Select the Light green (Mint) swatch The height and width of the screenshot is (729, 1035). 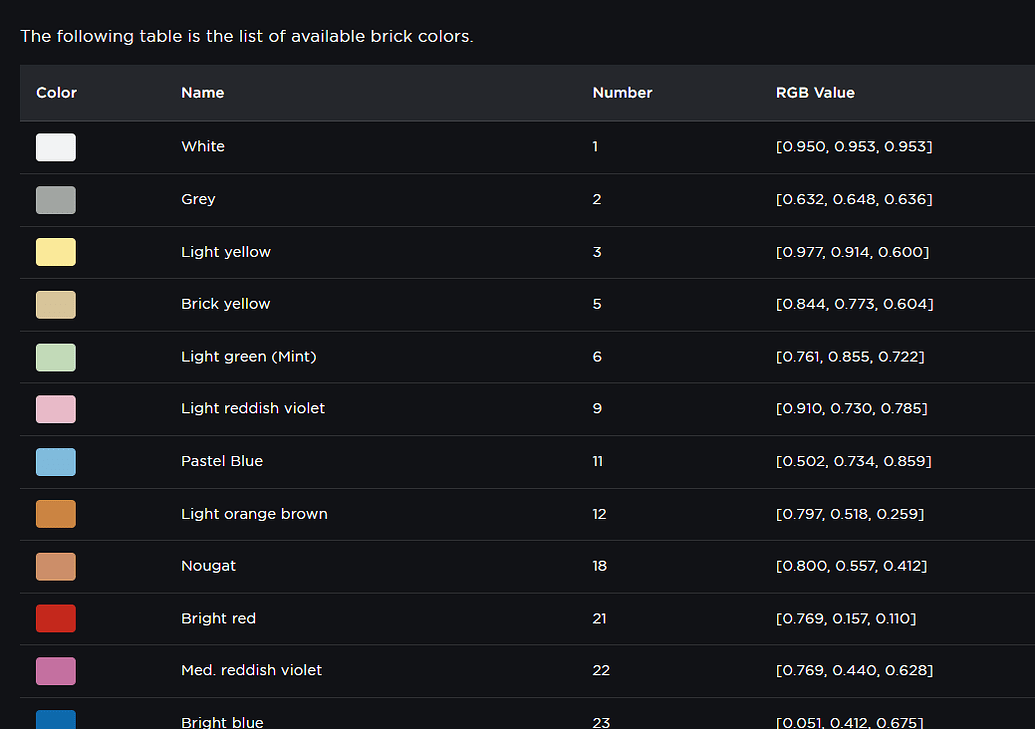pyautogui.click(x=55, y=357)
